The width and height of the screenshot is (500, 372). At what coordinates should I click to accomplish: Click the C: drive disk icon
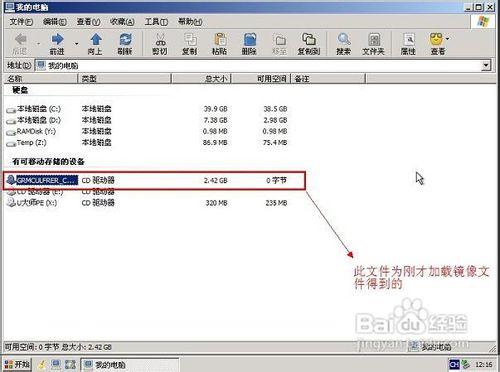[x=11, y=110]
